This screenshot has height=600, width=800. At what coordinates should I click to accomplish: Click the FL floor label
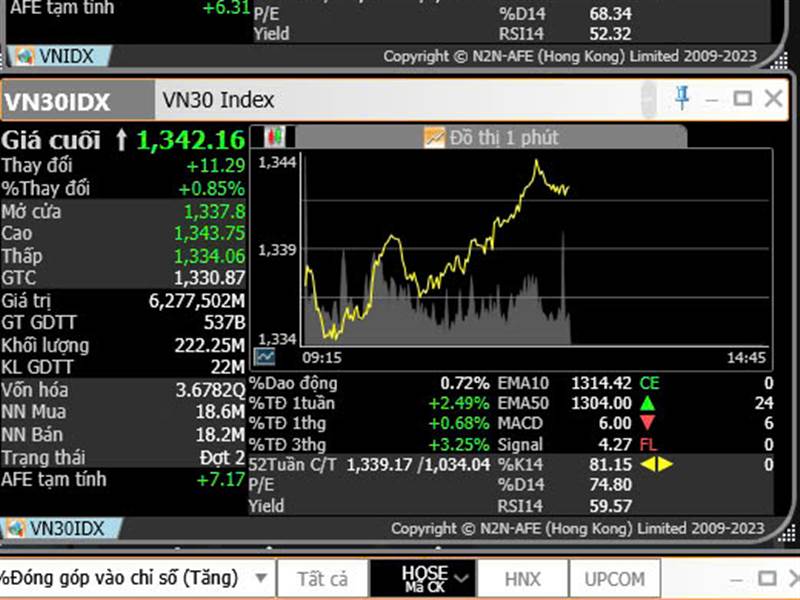648,444
